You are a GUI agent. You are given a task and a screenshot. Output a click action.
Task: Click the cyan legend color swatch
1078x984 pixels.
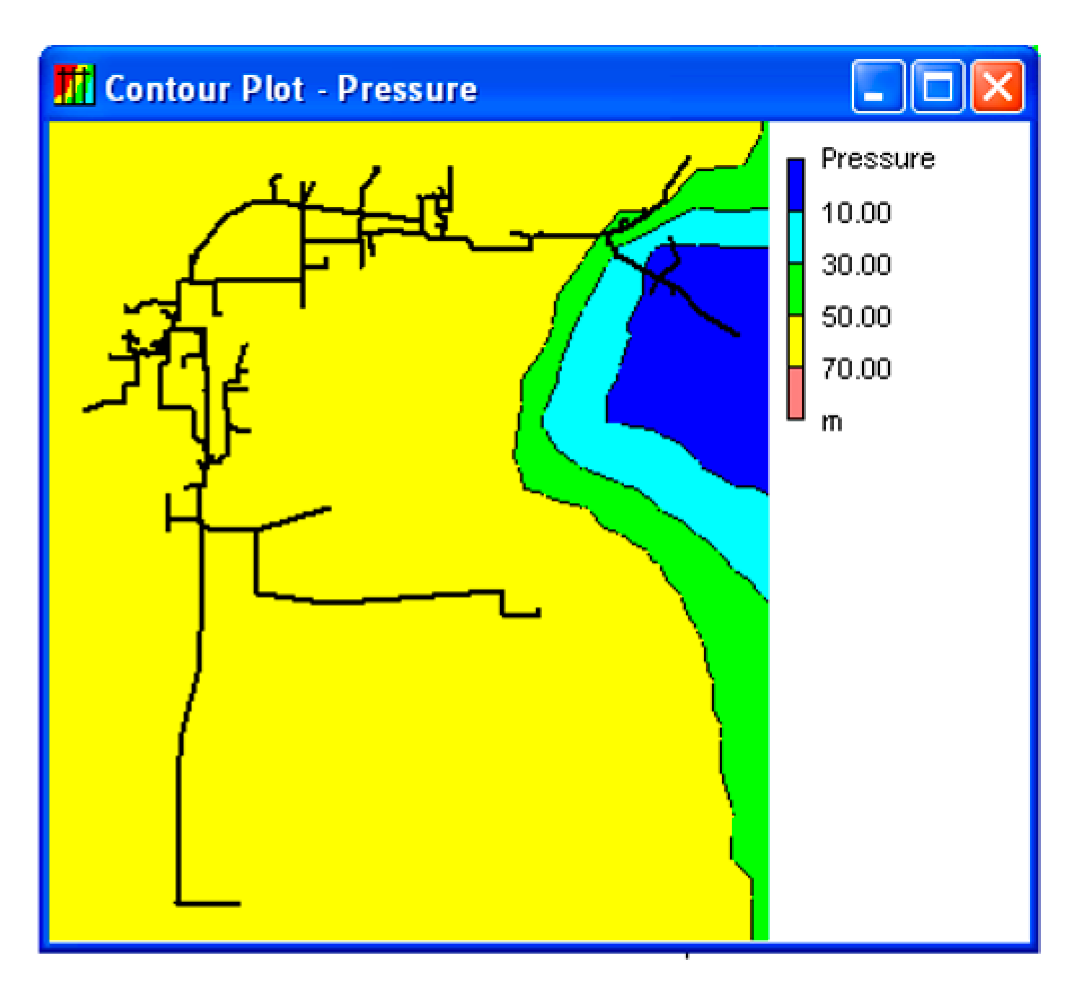point(795,238)
